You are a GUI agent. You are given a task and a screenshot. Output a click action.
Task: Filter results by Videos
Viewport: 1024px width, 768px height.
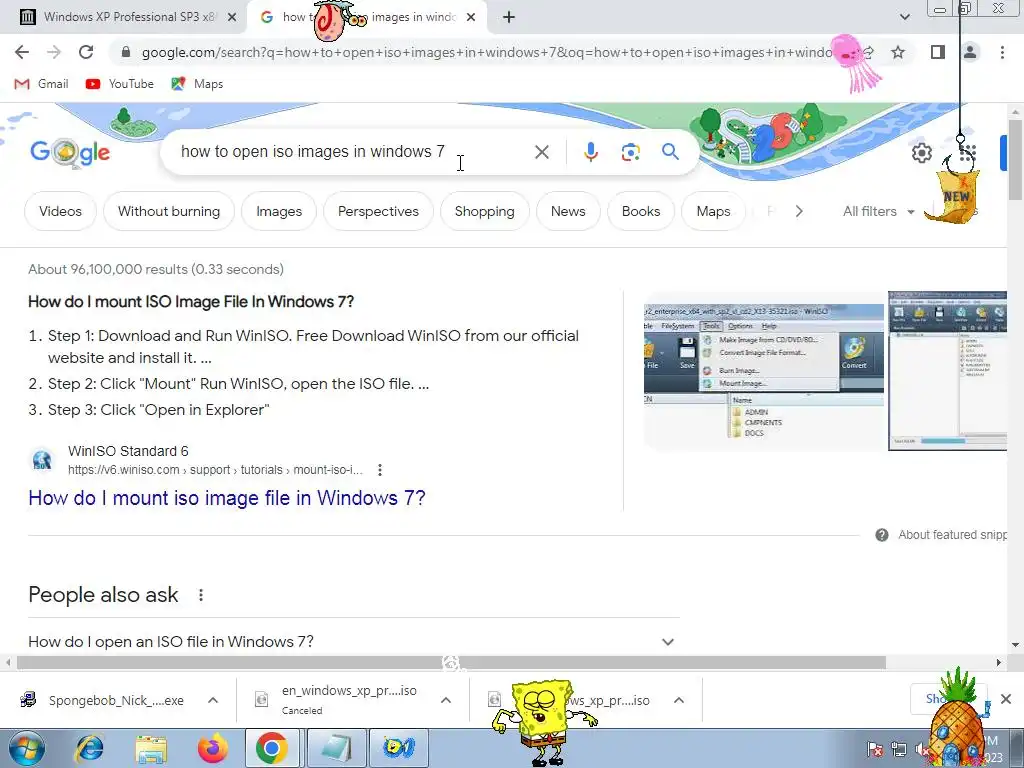[60, 212]
